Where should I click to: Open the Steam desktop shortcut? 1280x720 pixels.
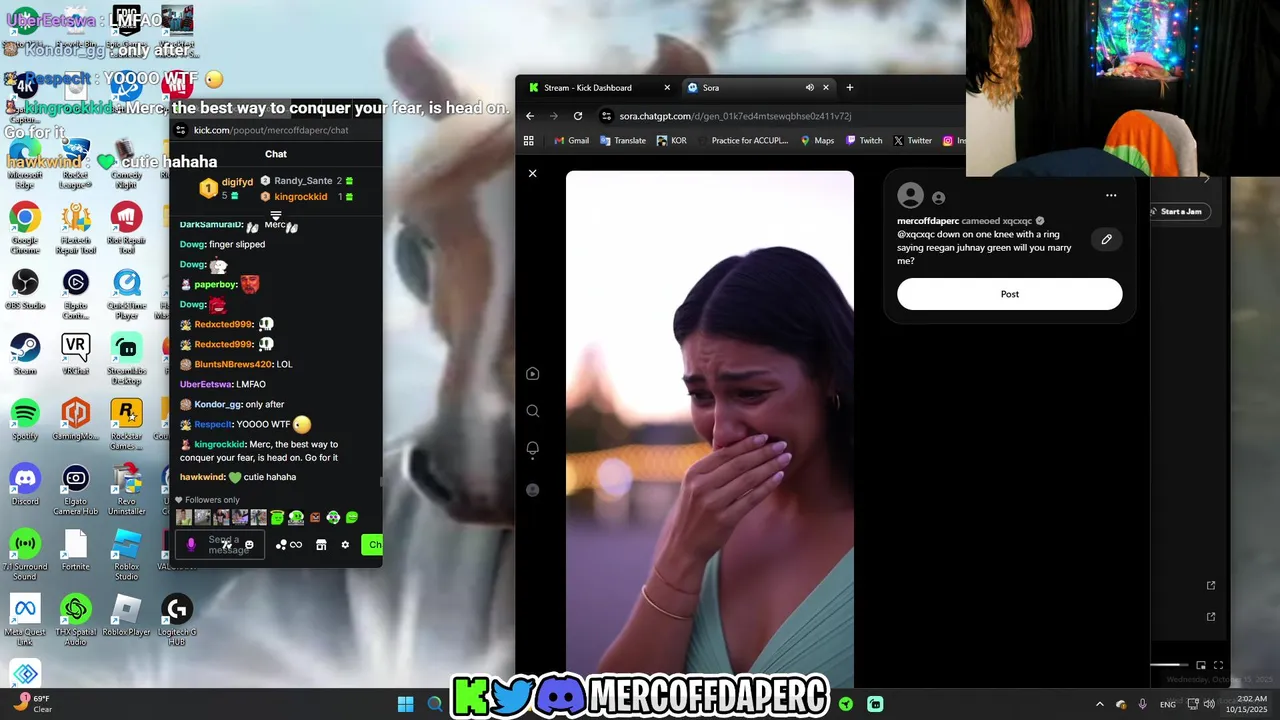(25, 355)
